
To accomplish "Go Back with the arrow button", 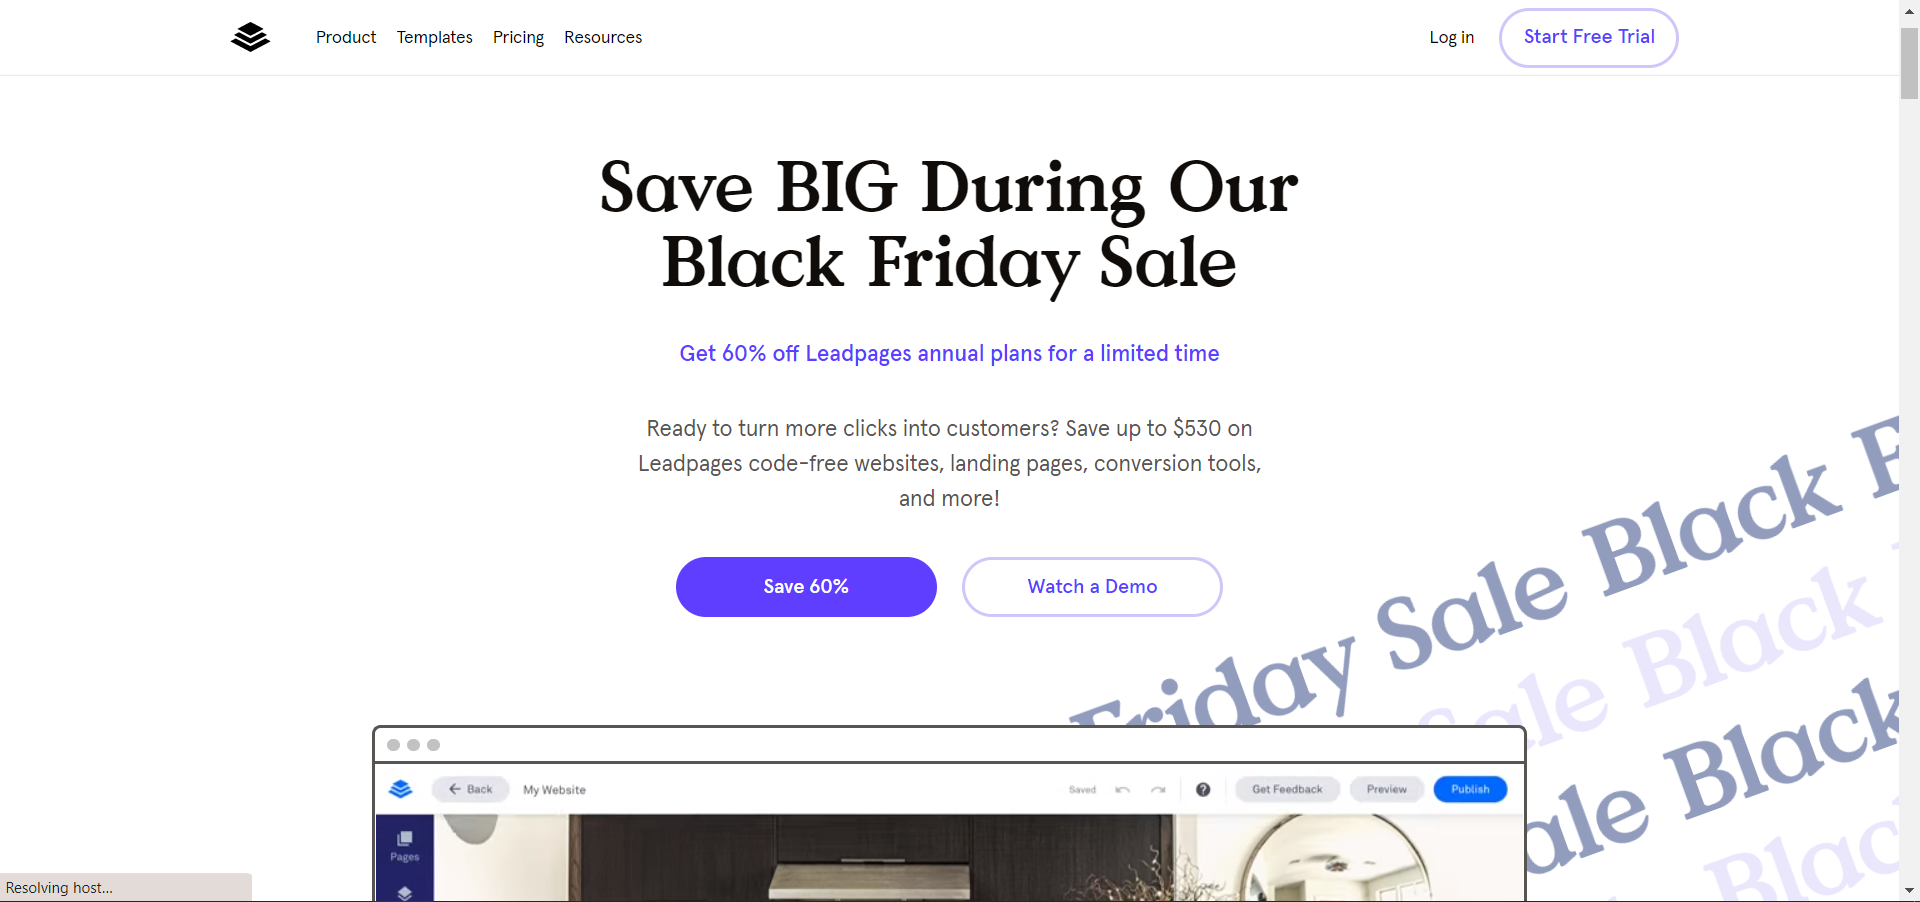I will click(x=471, y=789).
